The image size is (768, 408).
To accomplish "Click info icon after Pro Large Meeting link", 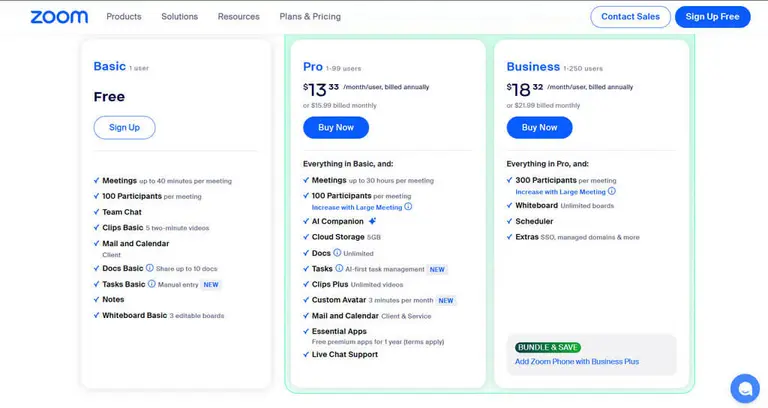I will (408, 207).
